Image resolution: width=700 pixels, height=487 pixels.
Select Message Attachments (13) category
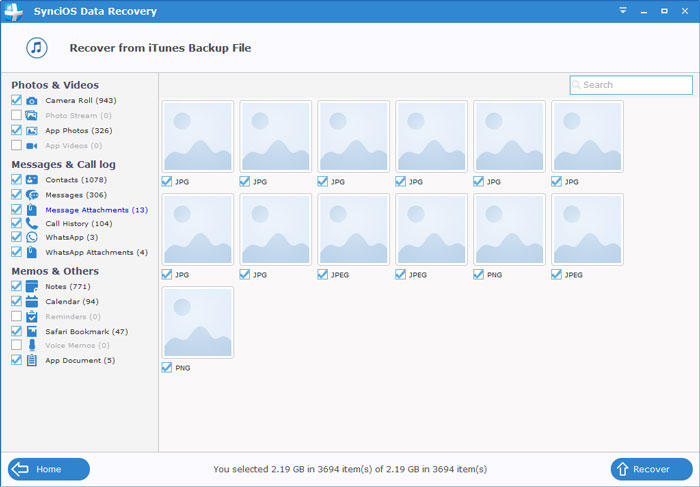click(96, 210)
